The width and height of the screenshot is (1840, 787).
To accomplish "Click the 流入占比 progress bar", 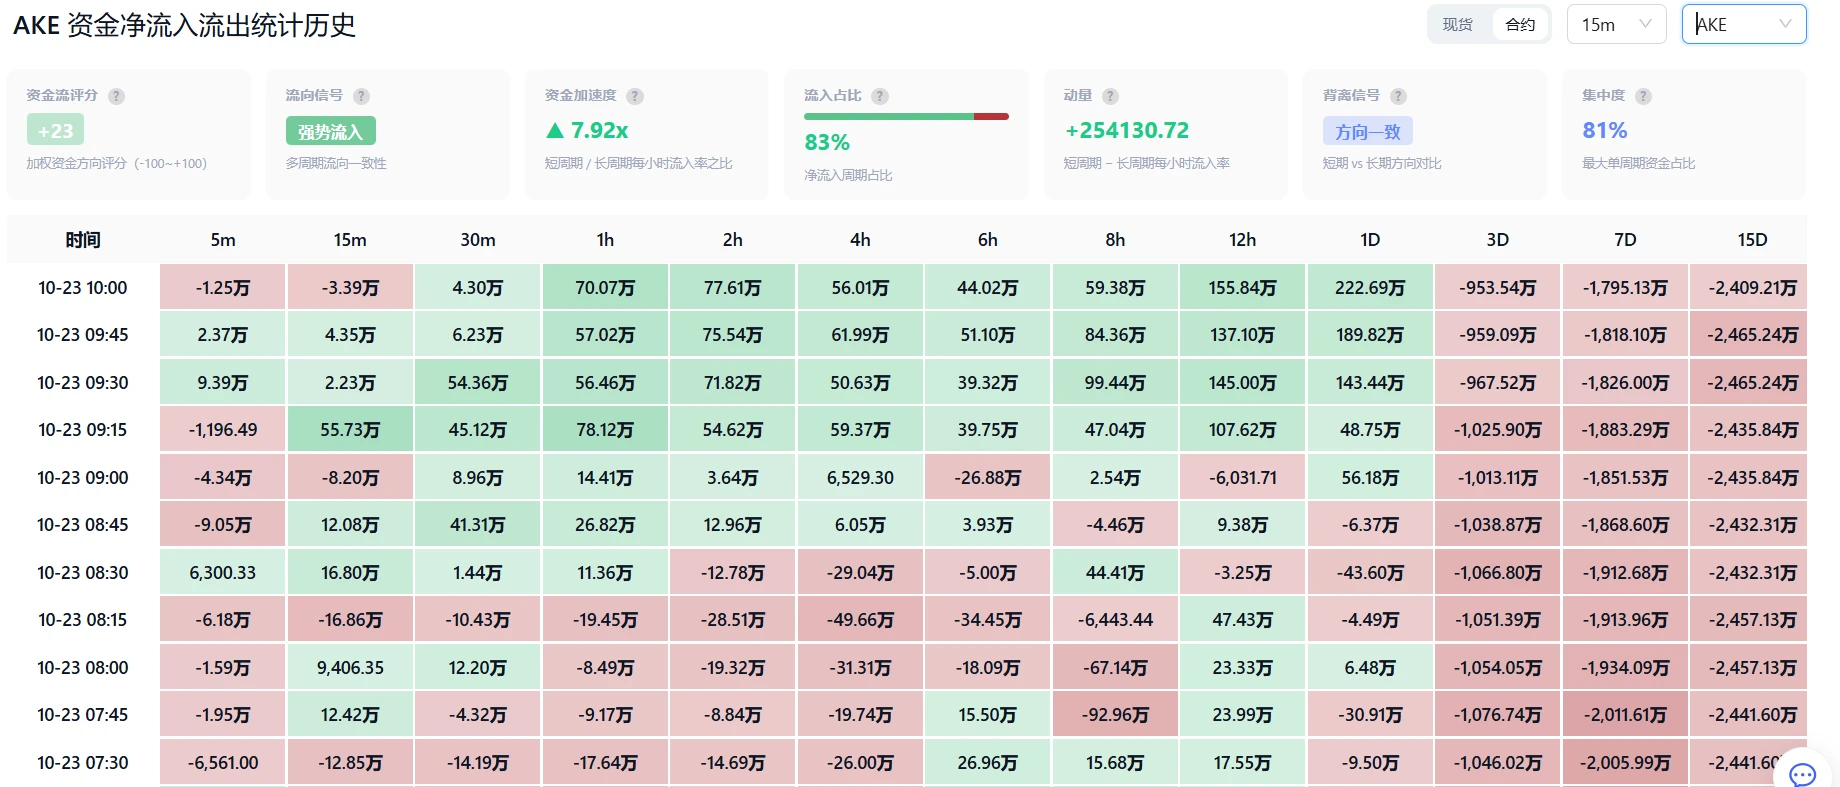I will [906, 117].
